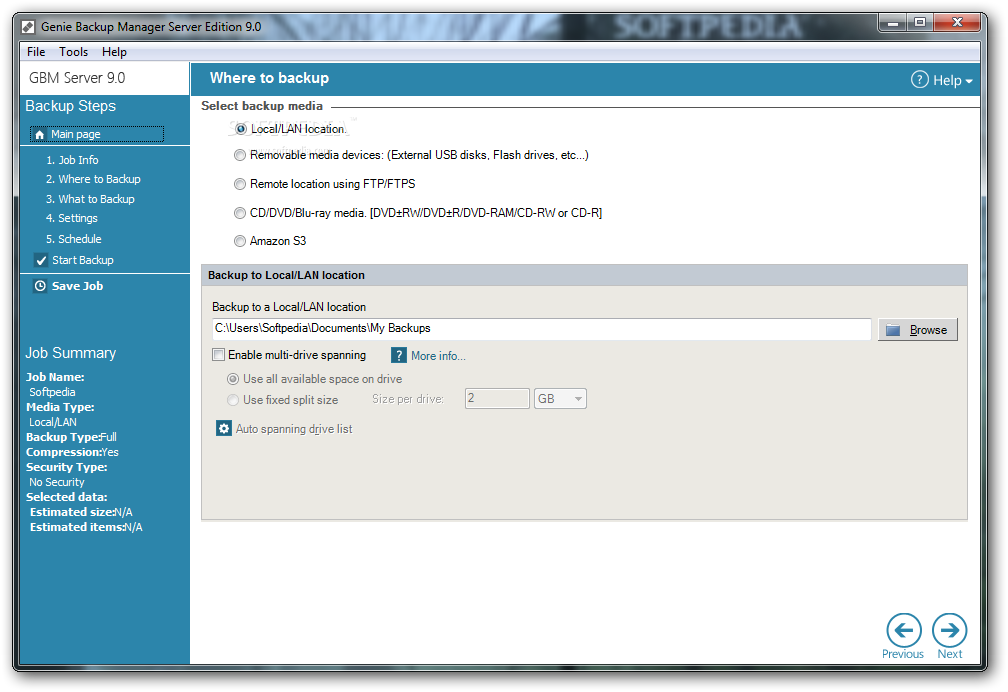Go to step 1. Job Info
The height and width of the screenshot is (692, 1008).
(72, 160)
